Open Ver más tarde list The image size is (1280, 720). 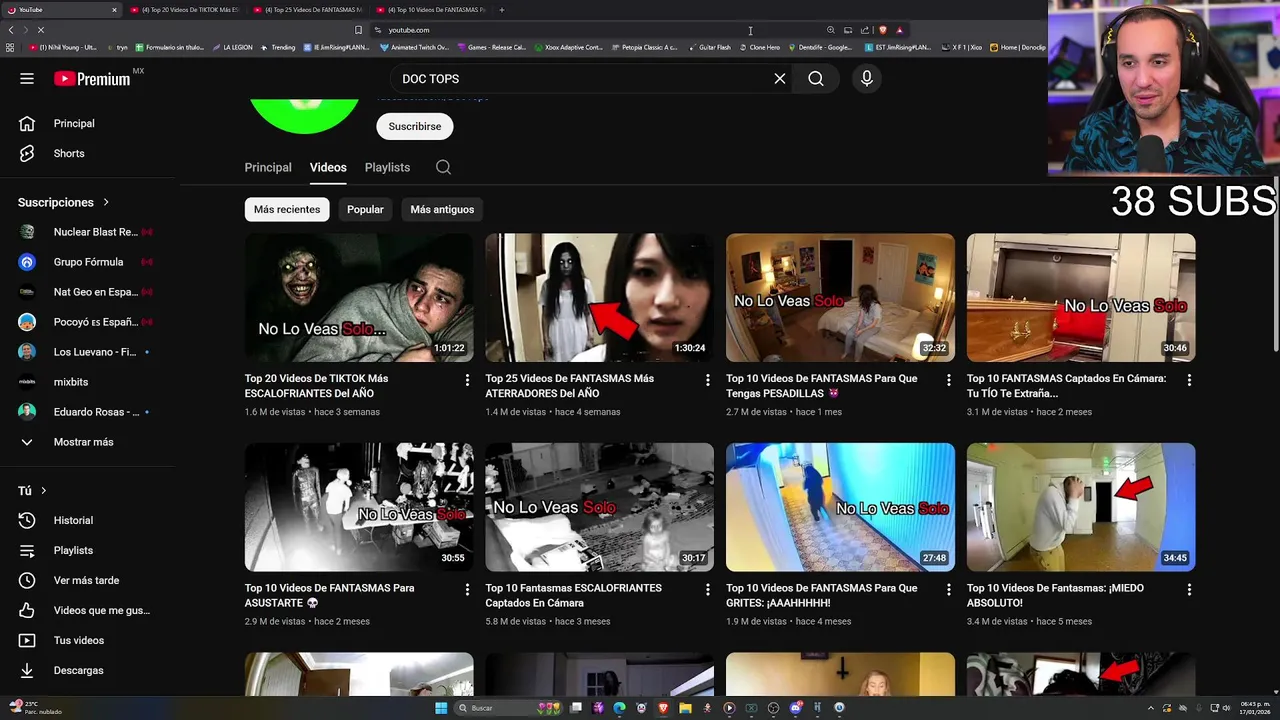point(88,580)
